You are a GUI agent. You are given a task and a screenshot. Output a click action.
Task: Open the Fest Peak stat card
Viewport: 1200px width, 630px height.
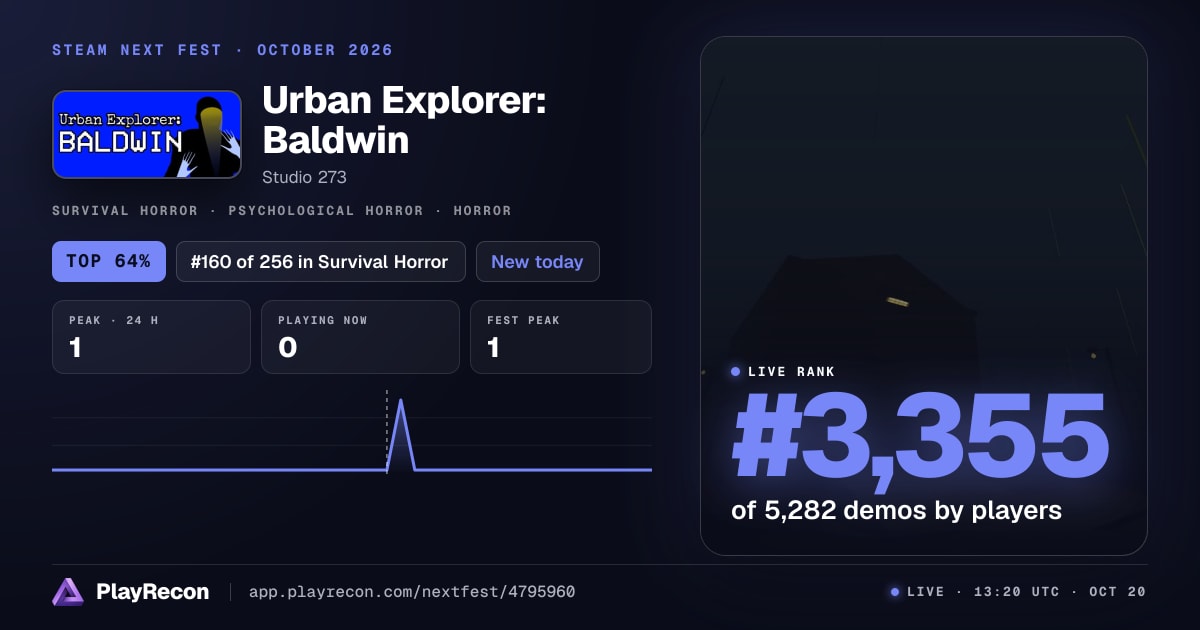pyautogui.click(x=561, y=337)
